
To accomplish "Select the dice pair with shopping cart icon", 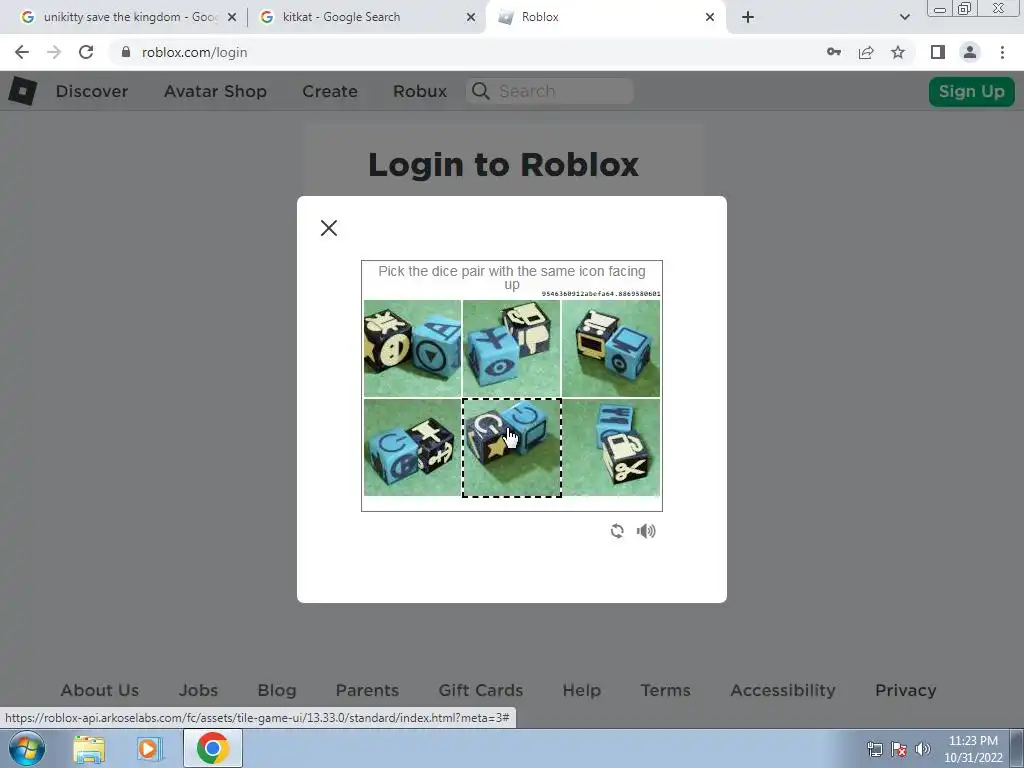I will (611, 348).
